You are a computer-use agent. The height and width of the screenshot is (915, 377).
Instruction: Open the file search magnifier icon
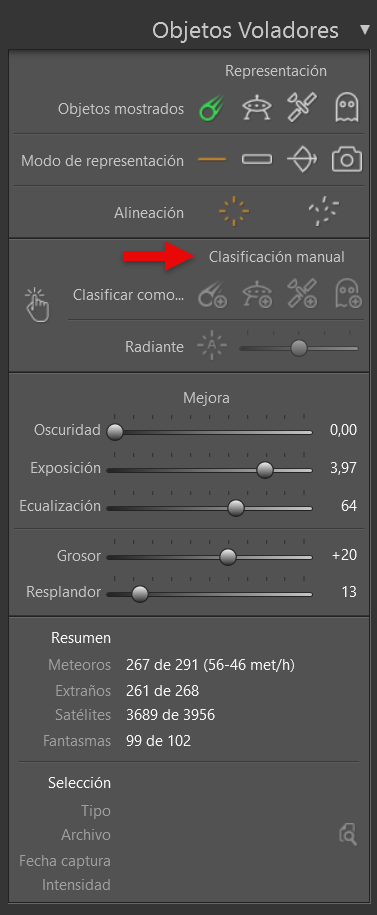[348, 834]
